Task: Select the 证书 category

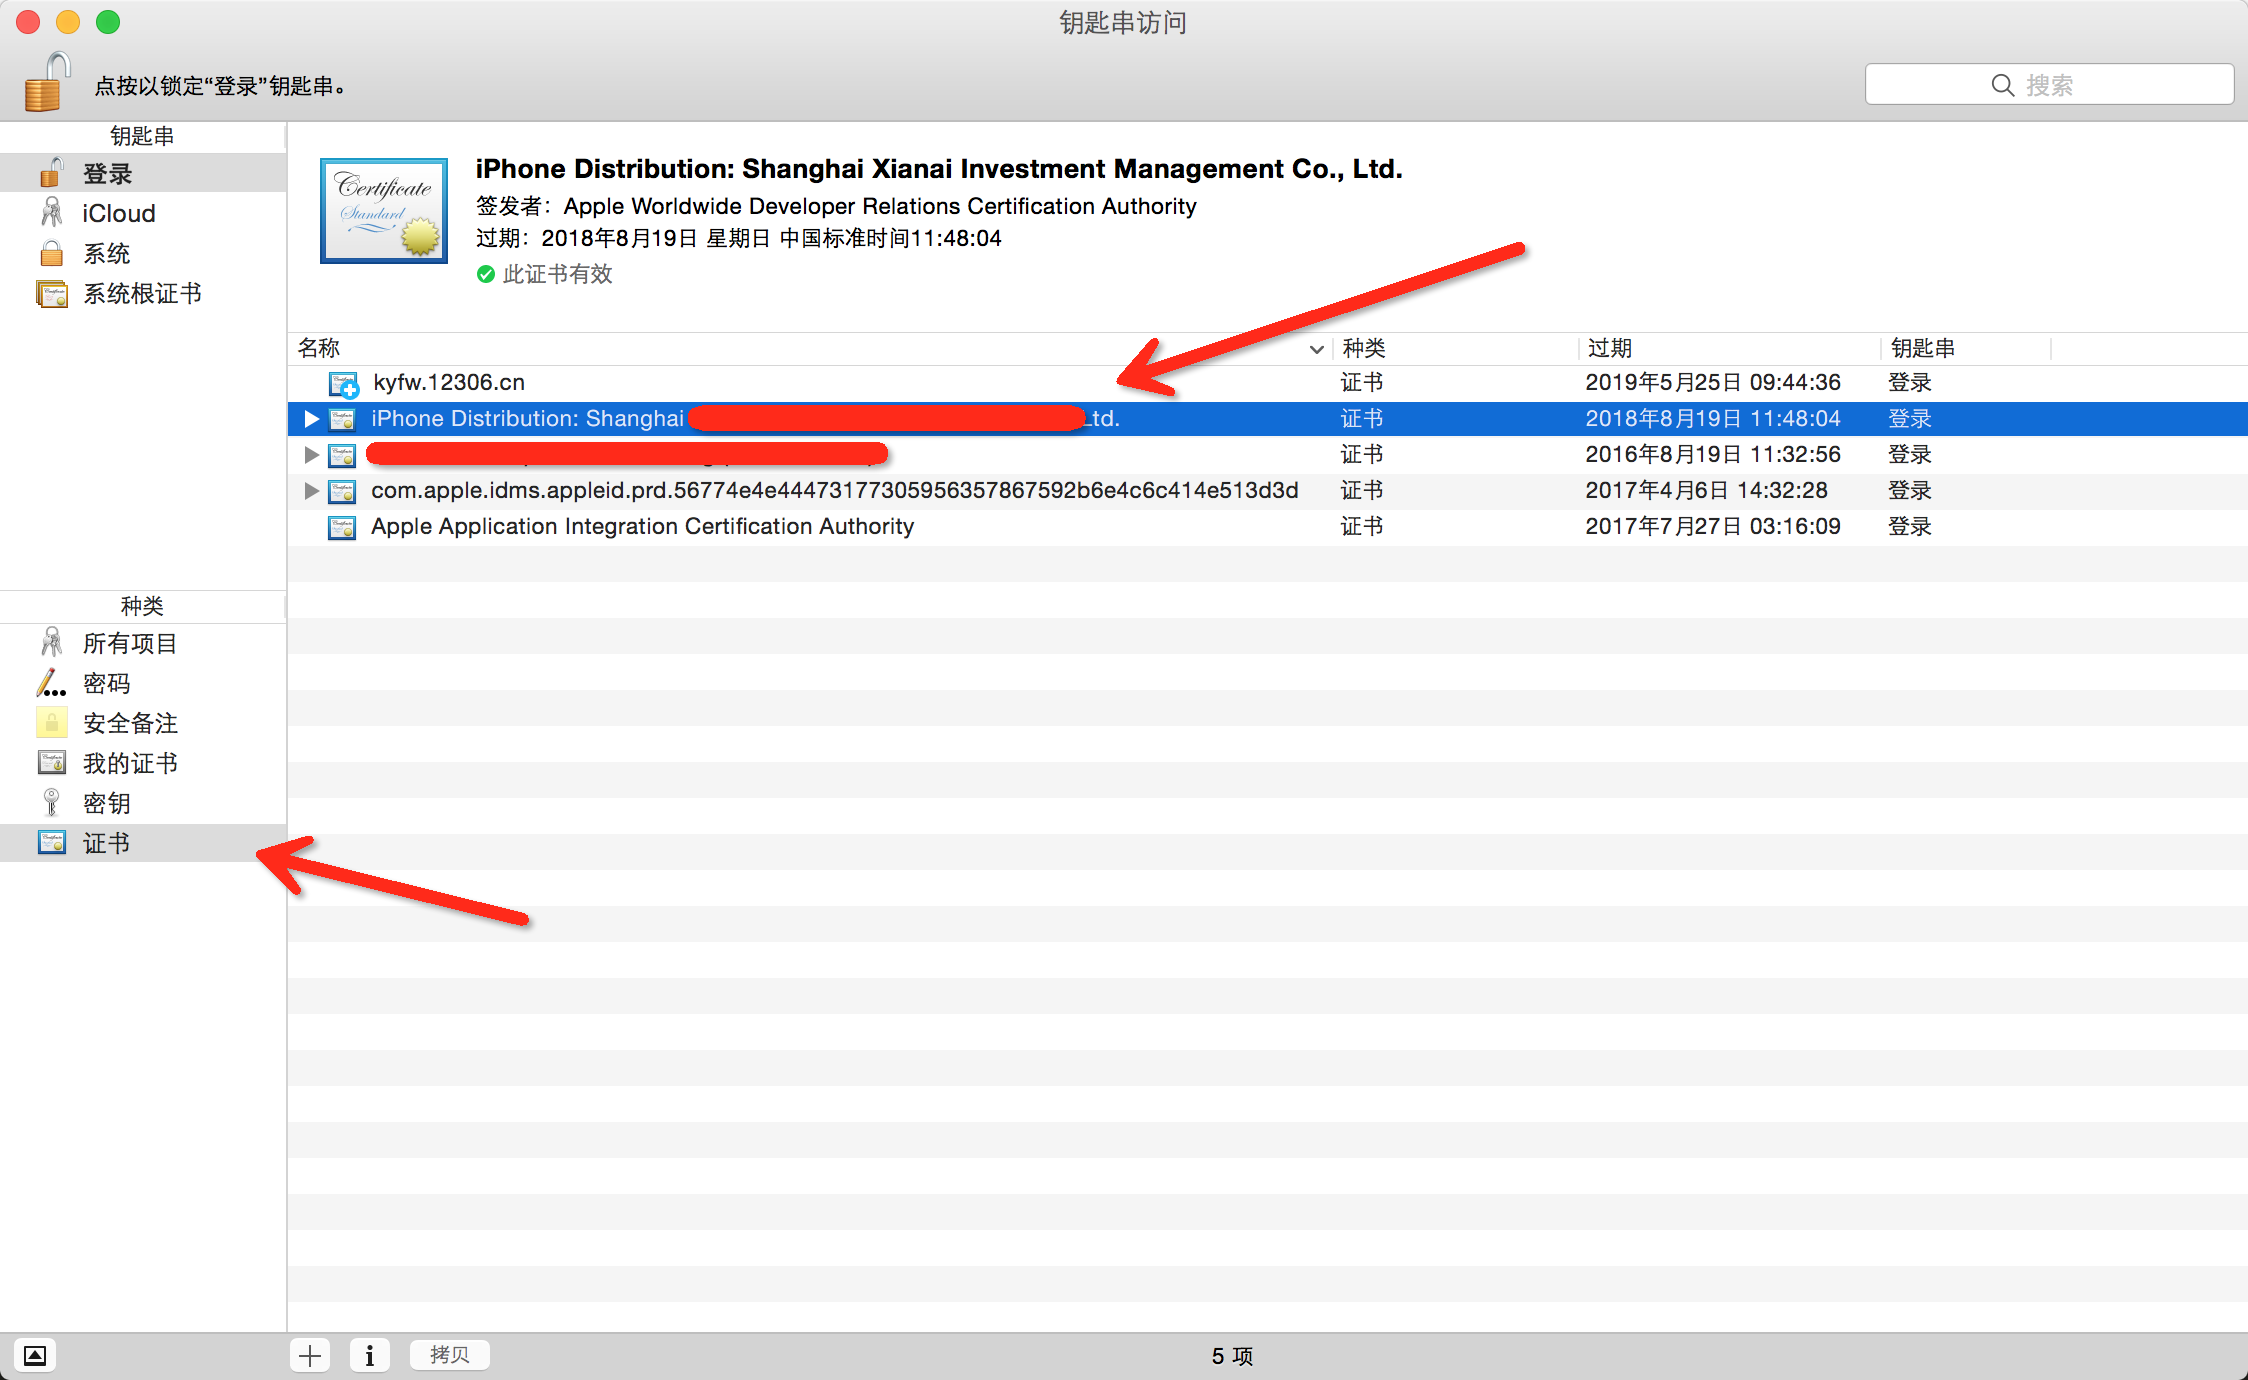Action: pyautogui.click(x=143, y=843)
